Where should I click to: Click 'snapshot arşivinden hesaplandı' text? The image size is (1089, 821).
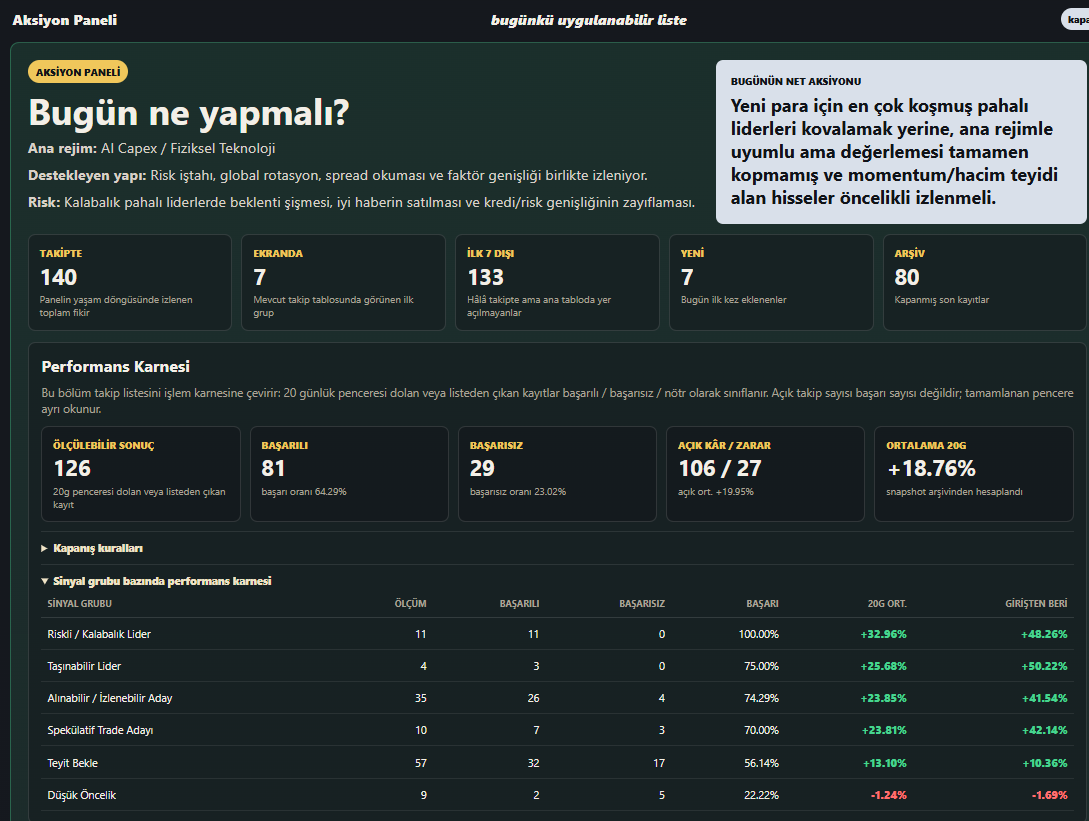(x=954, y=491)
